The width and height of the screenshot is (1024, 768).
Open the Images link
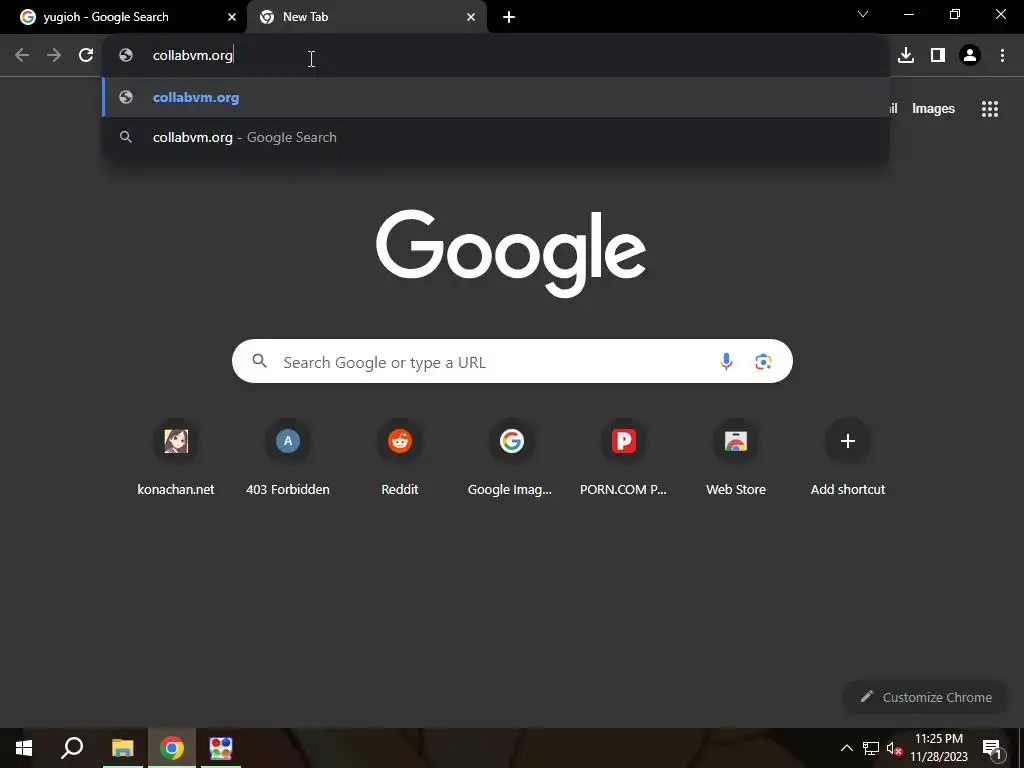pos(933,109)
